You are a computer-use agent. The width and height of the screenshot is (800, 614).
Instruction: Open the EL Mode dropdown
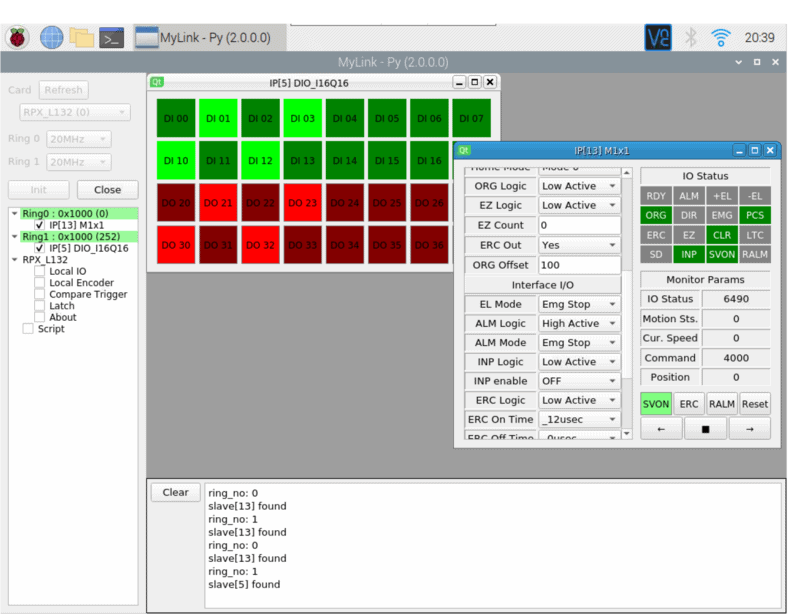[x=579, y=304]
